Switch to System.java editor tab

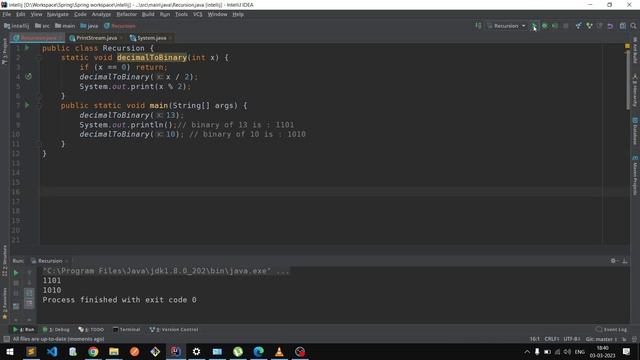(x=151, y=38)
